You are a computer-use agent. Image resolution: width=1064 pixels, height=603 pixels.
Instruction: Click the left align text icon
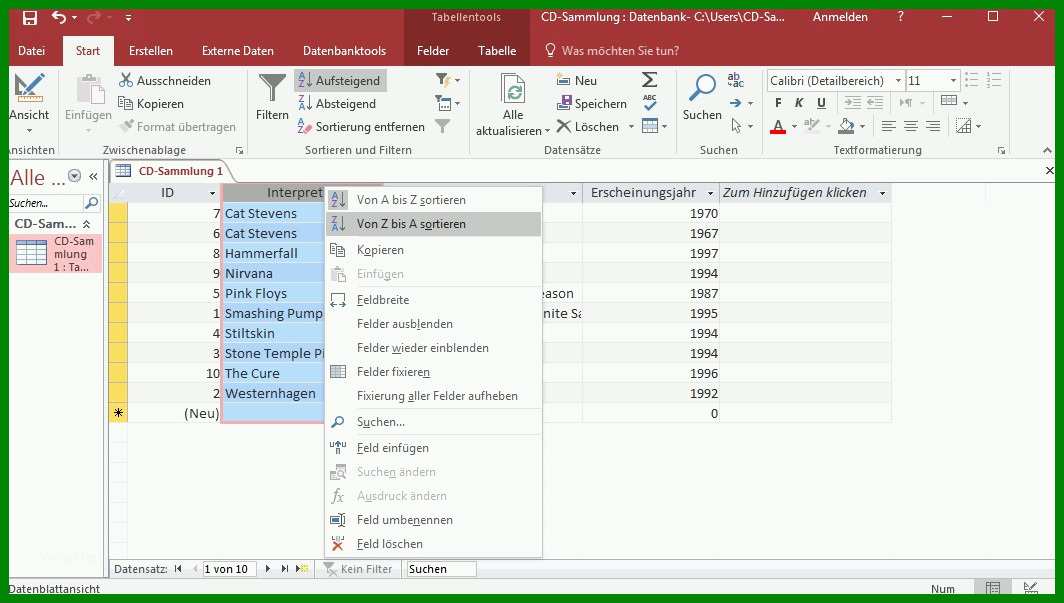point(888,126)
